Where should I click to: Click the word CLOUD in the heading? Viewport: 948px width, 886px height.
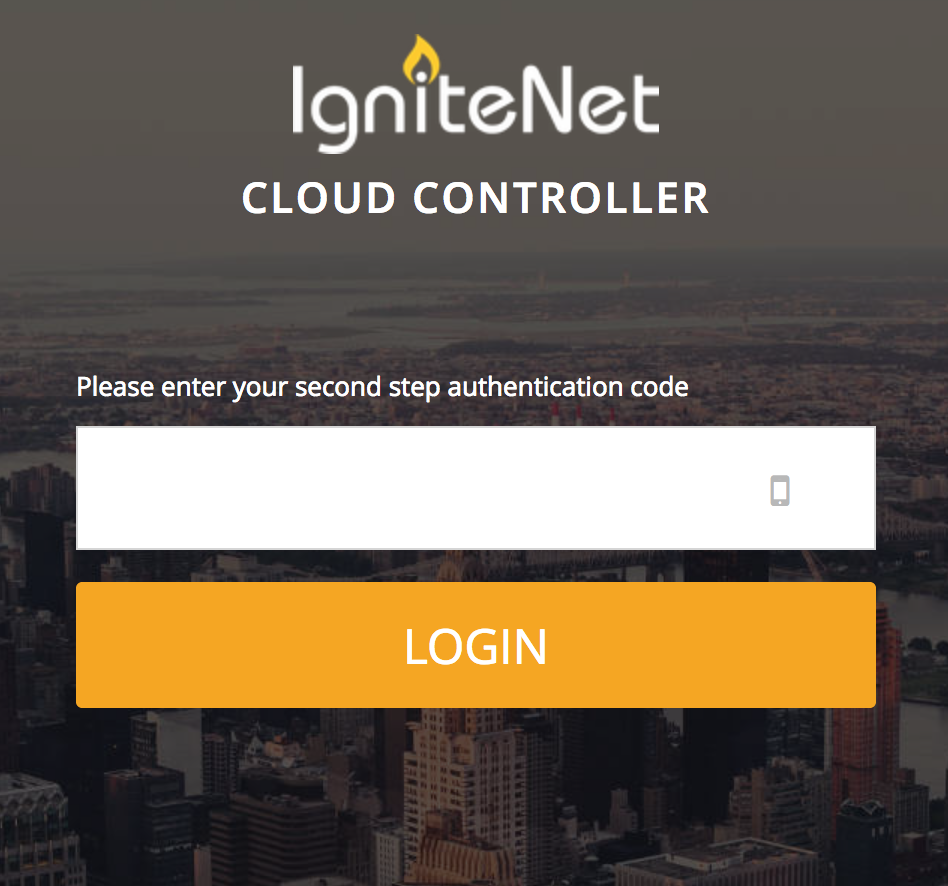pos(319,198)
